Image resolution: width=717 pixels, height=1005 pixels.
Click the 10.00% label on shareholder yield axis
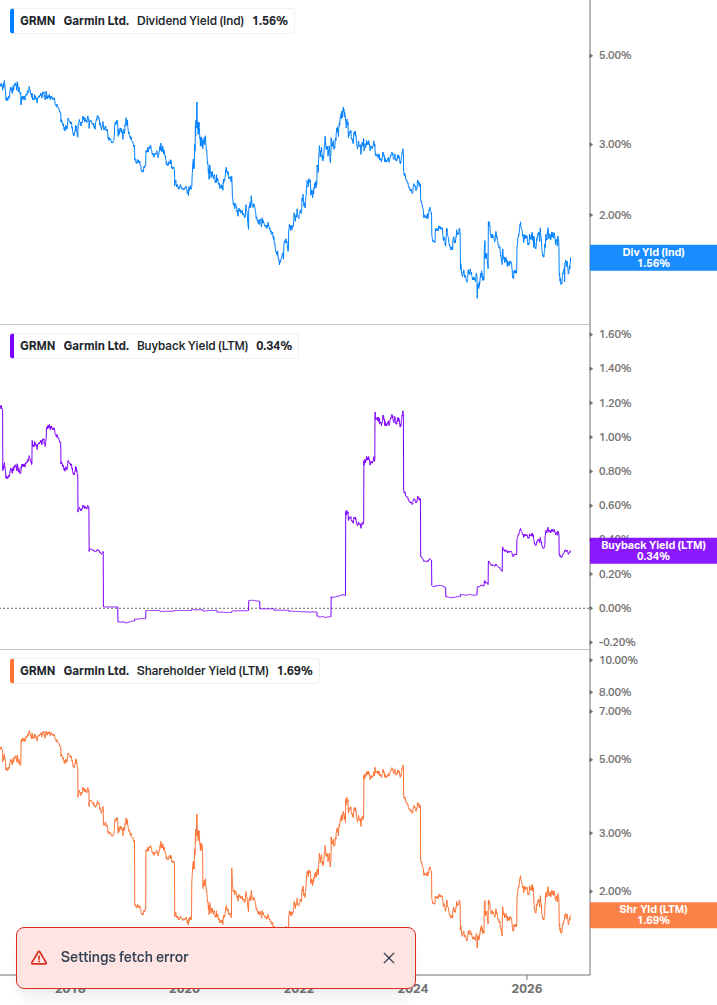coord(618,660)
